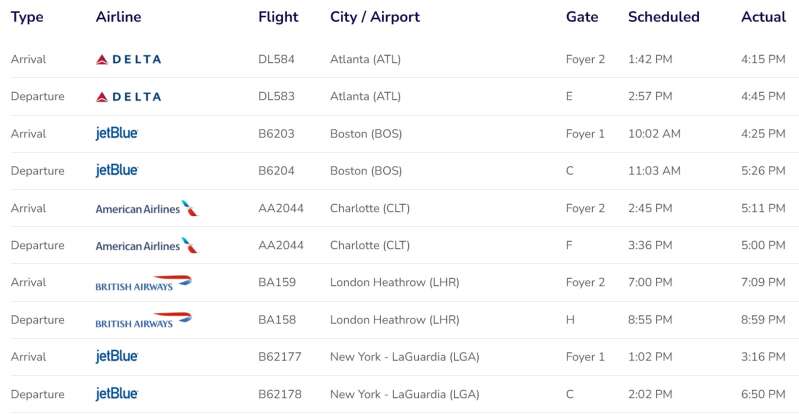Click British Airways logo for flight BA158
This screenshot has height=414, width=799.
click(x=144, y=320)
